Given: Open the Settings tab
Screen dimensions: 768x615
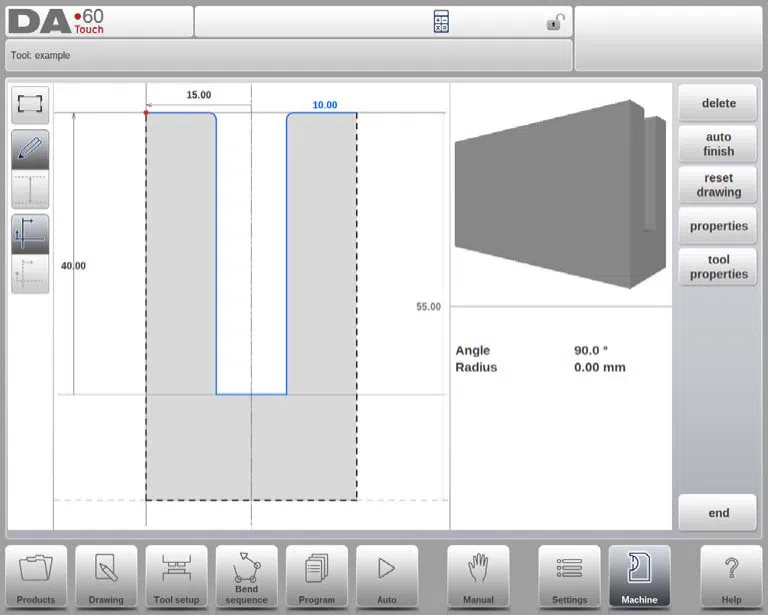Looking at the screenshot, I should coord(569,577).
